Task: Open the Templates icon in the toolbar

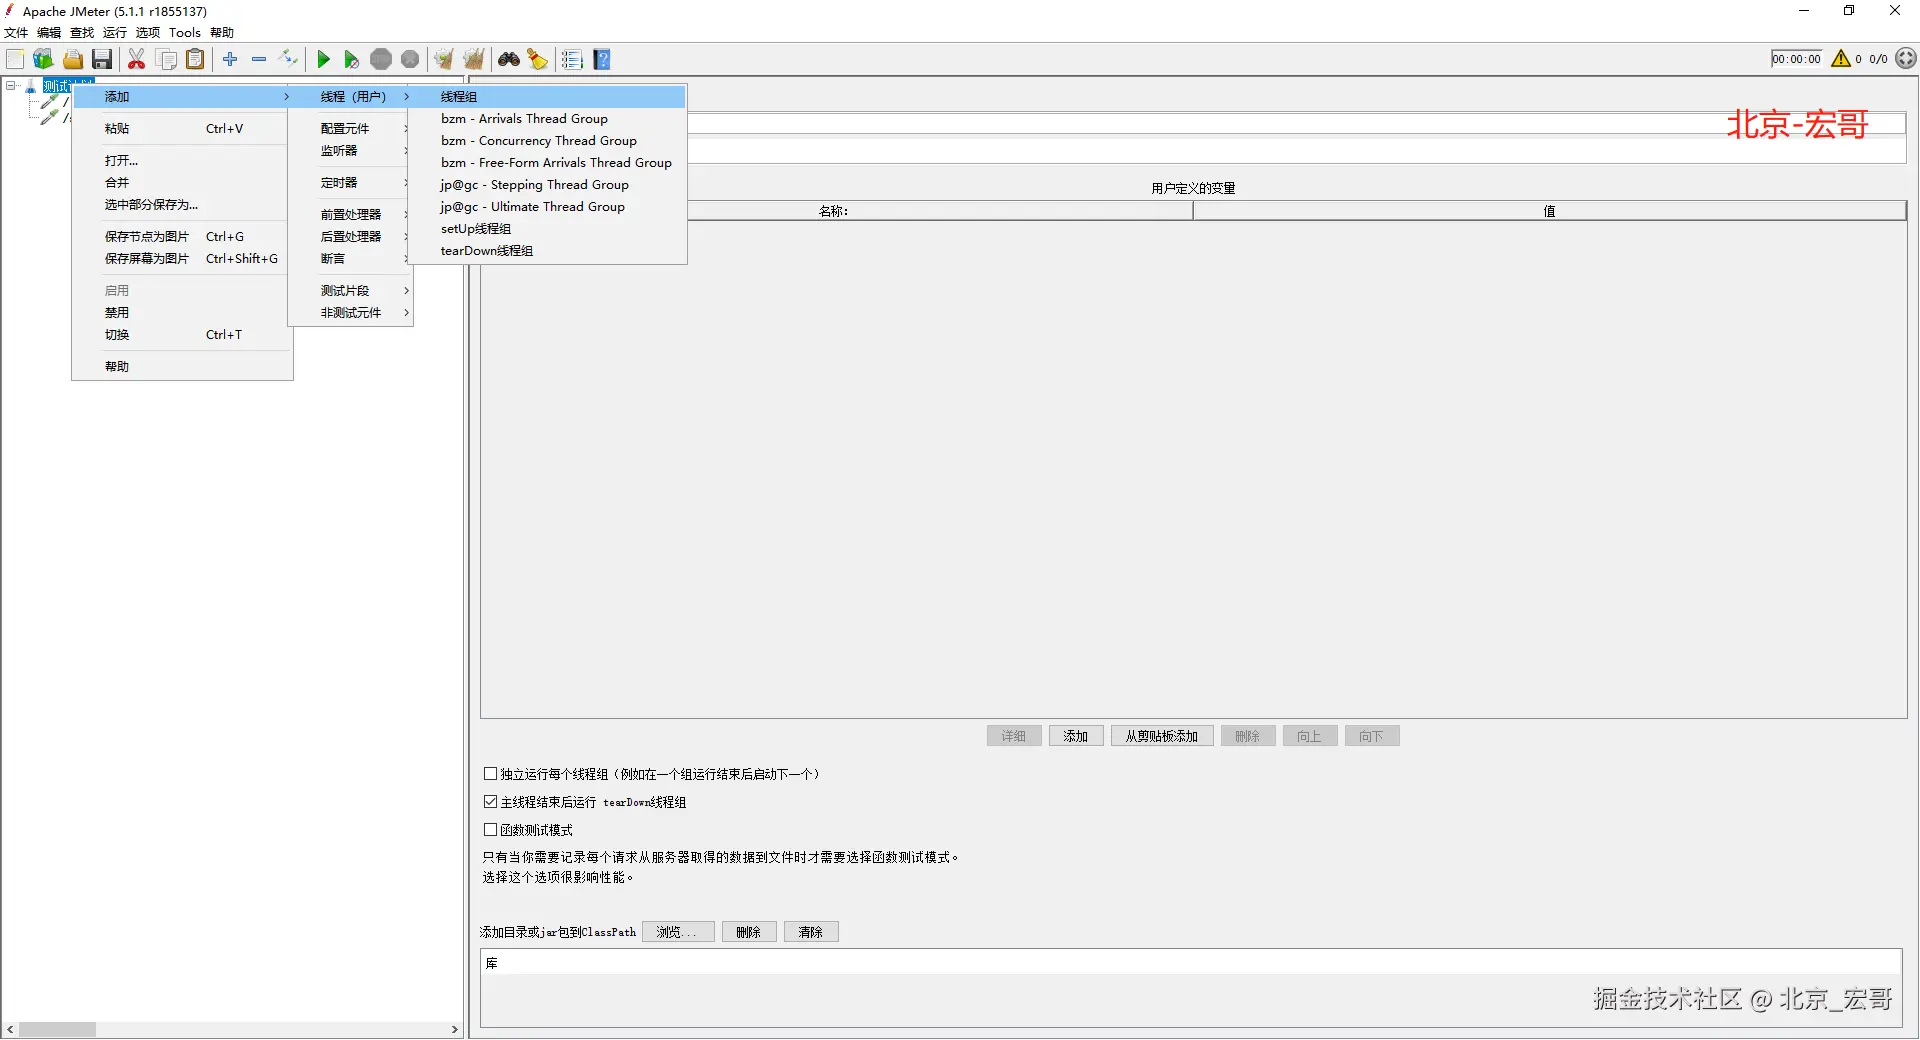Action: click(43, 60)
